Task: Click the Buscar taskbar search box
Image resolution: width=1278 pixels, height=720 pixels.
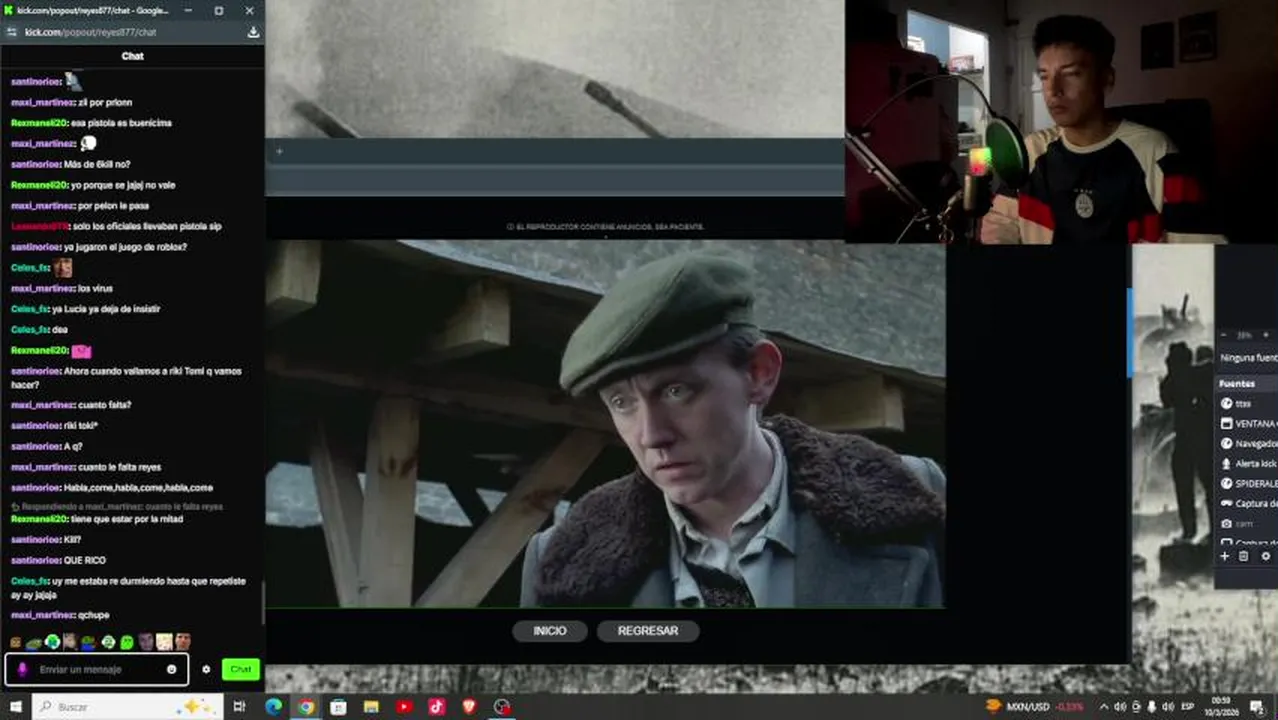Action: (x=126, y=707)
